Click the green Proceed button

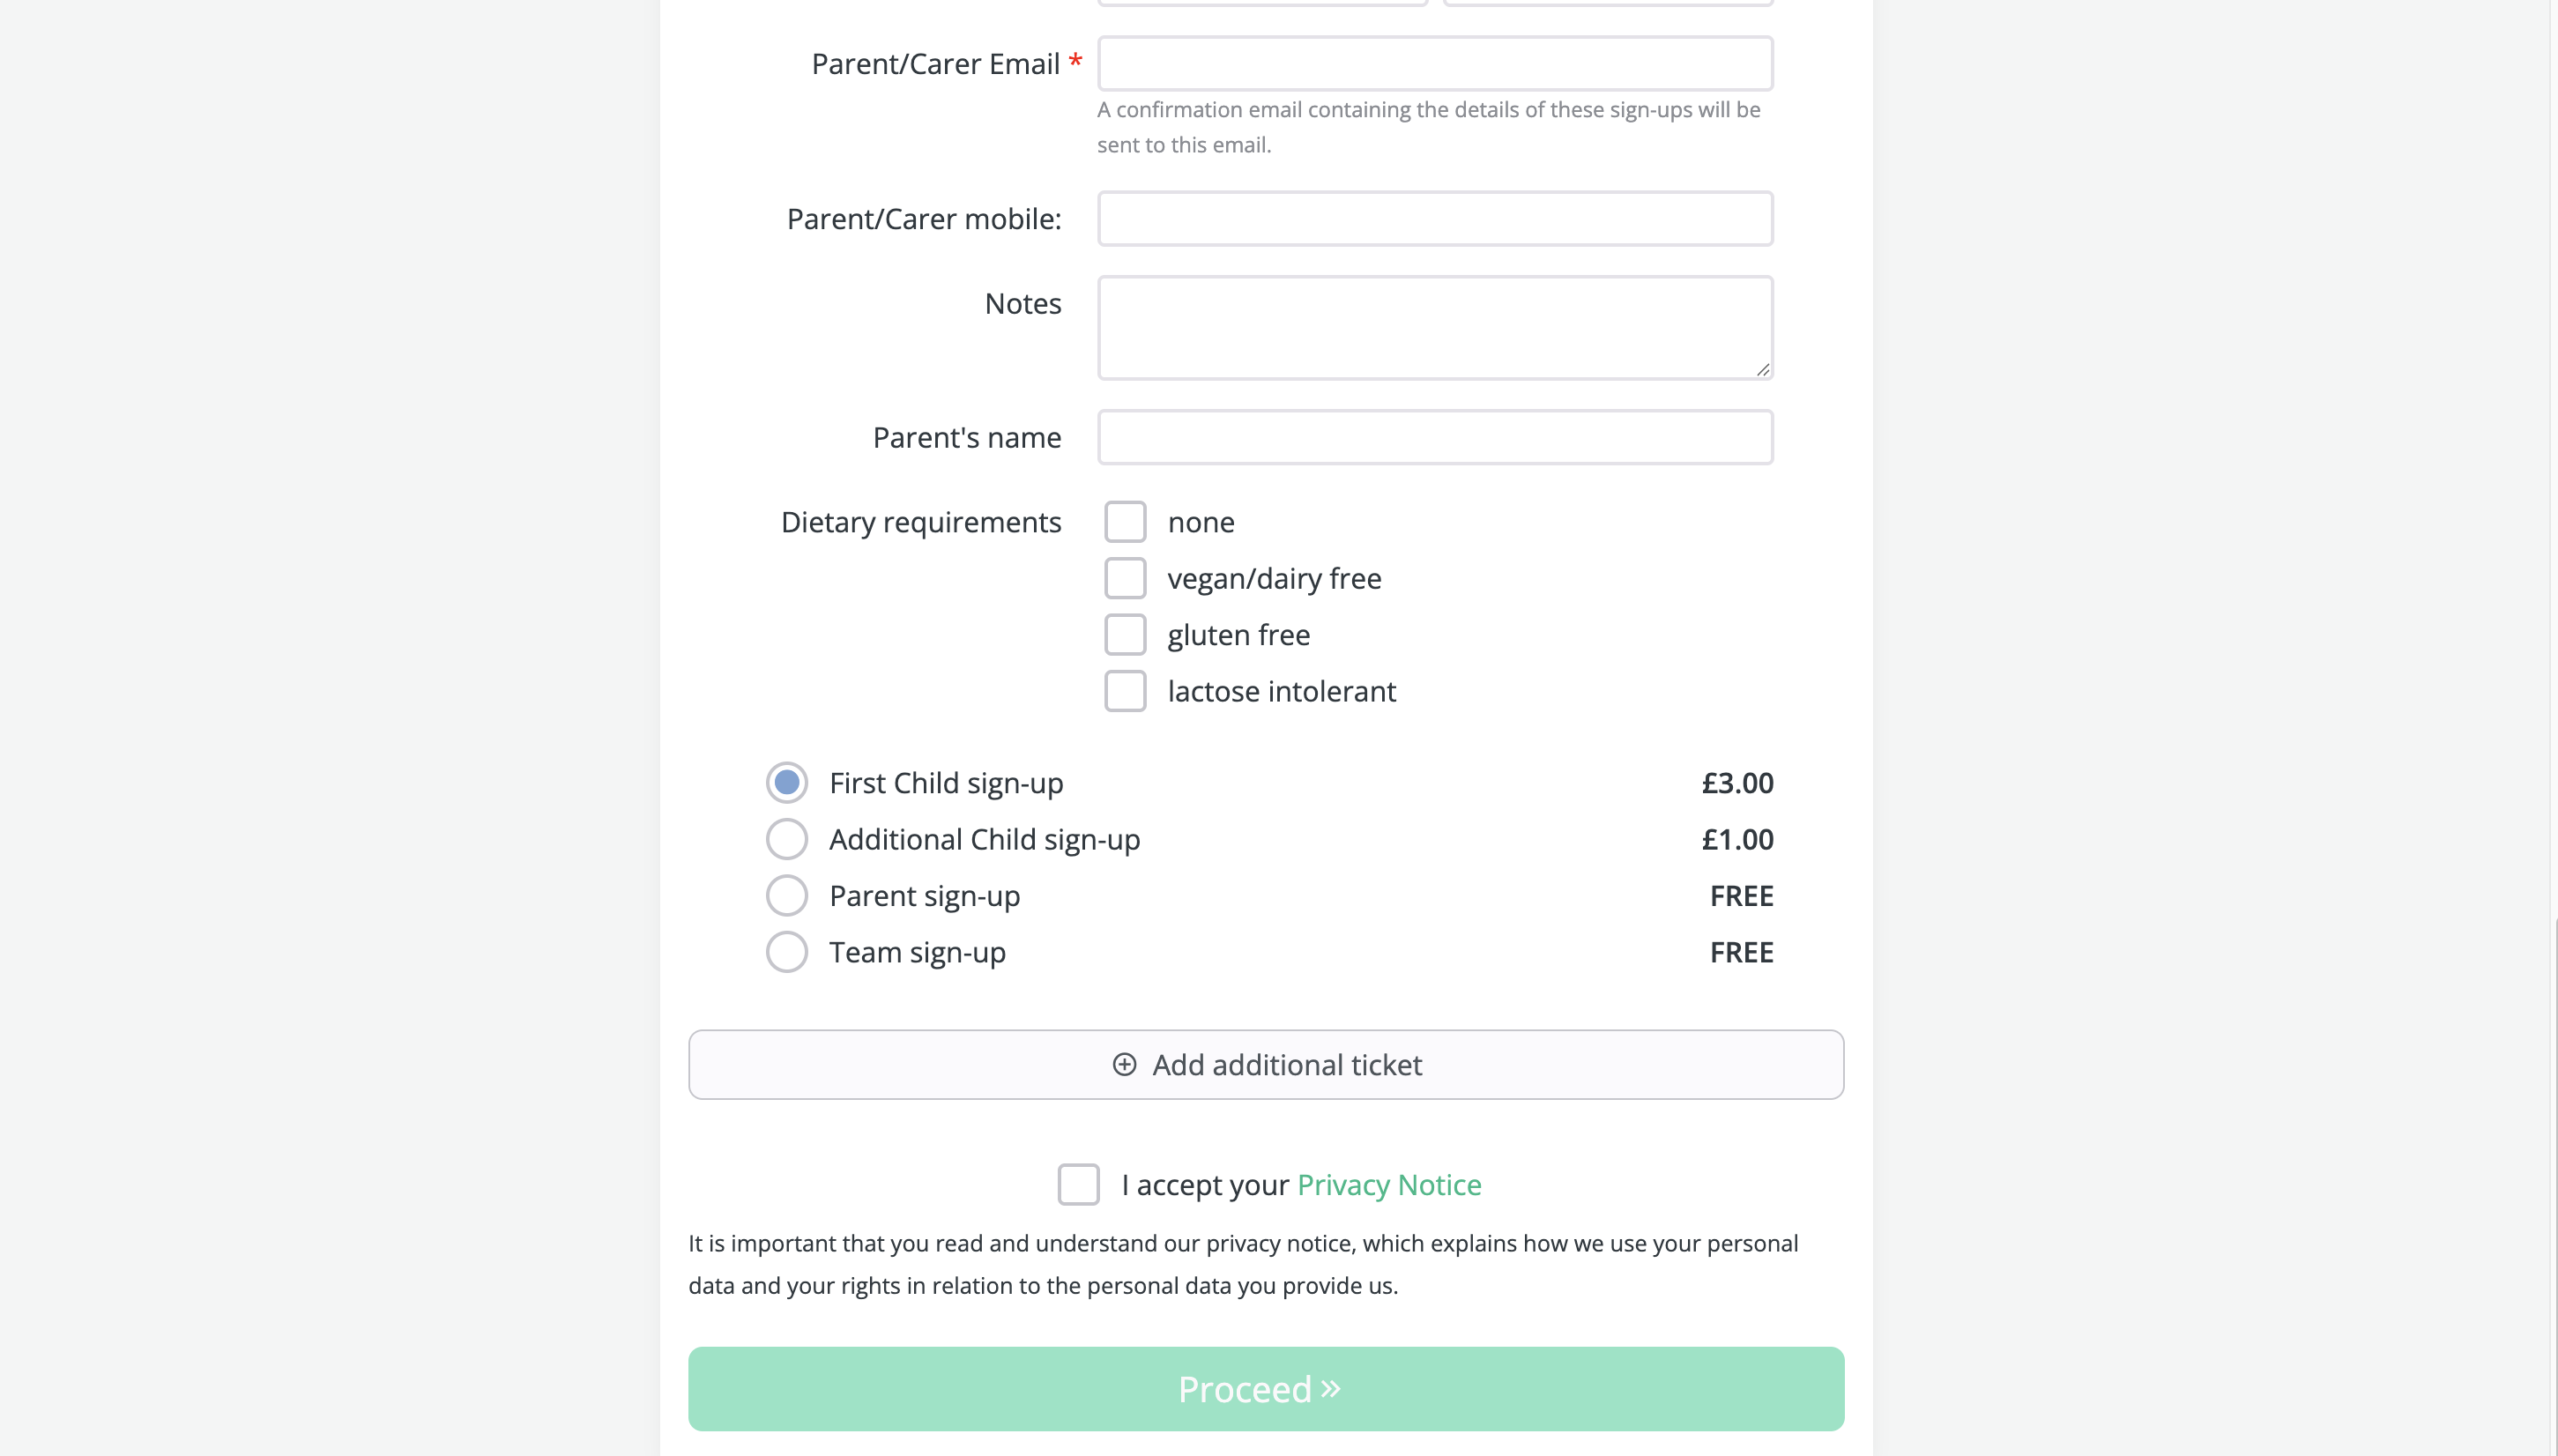tap(1266, 1389)
